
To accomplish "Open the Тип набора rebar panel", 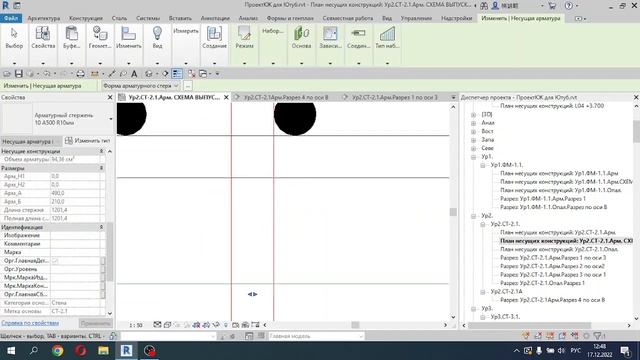I will pyautogui.click(x=387, y=38).
